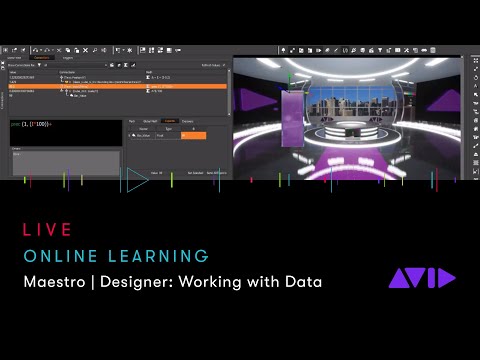
Task: Click the expand arrows icon in the viewport toolbar
Action: [x=292, y=50]
